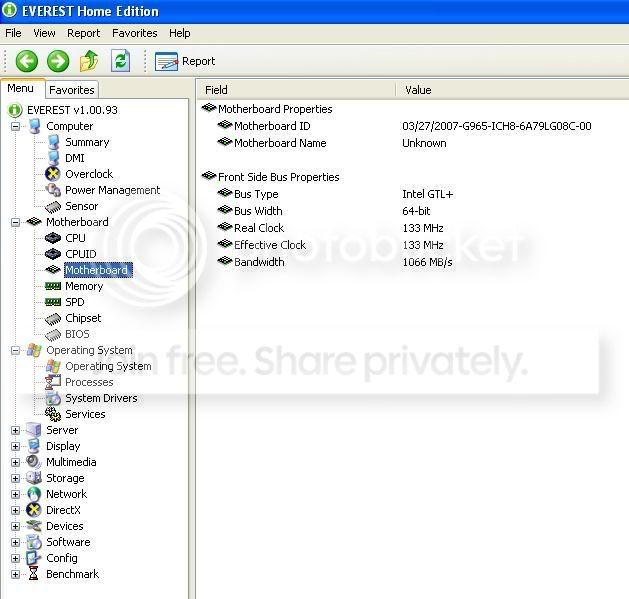The image size is (629, 599).
Task: Expand the DirectX tree node
Action: tap(15, 510)
